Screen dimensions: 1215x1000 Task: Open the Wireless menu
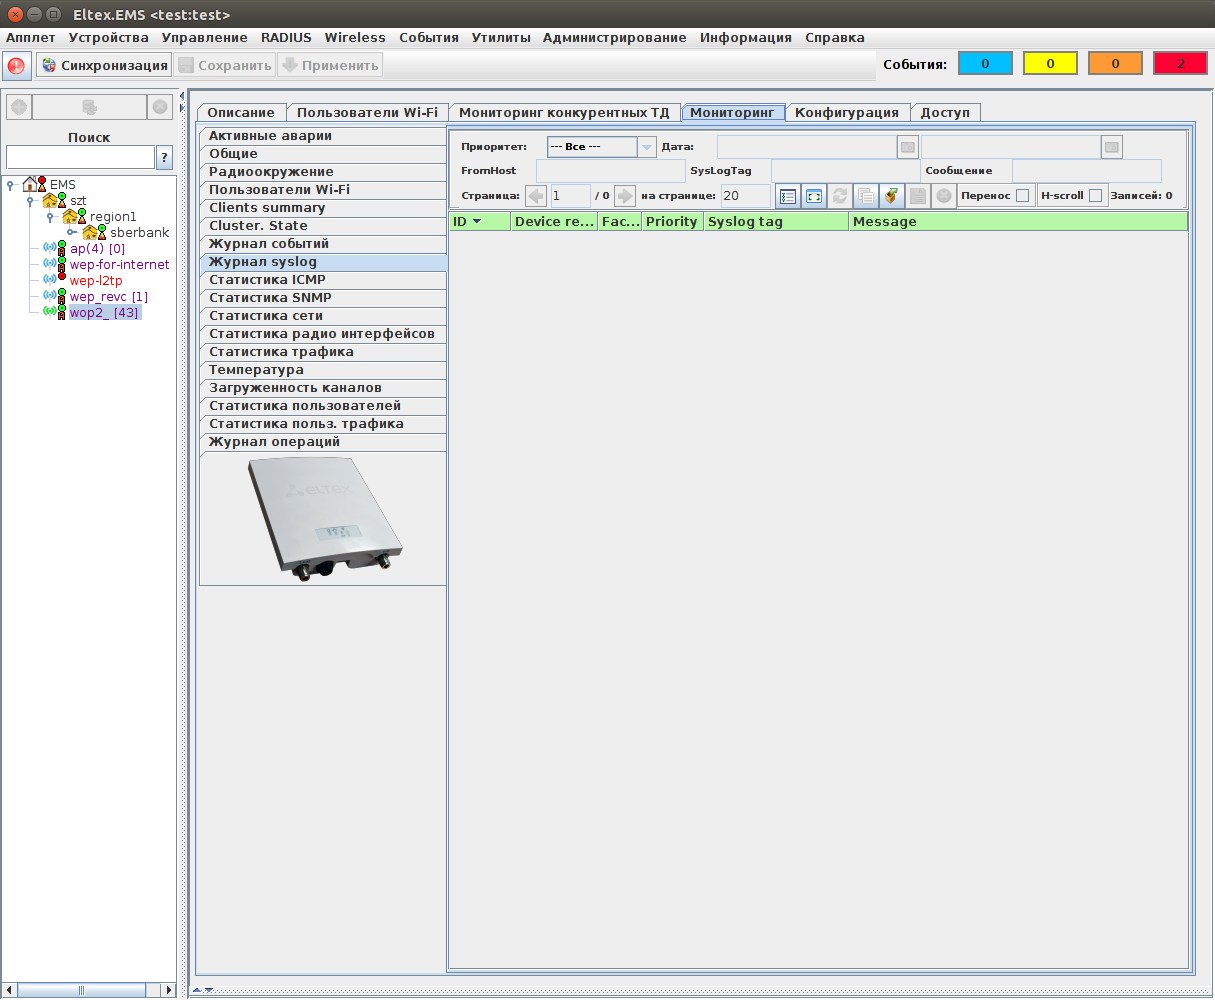pos(355,37)
